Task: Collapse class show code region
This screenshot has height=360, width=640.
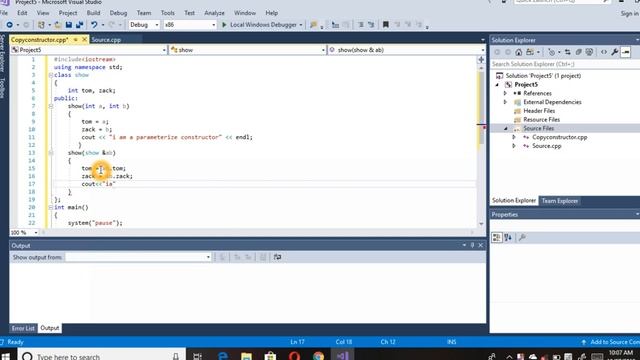Action: tap(51, 75)
